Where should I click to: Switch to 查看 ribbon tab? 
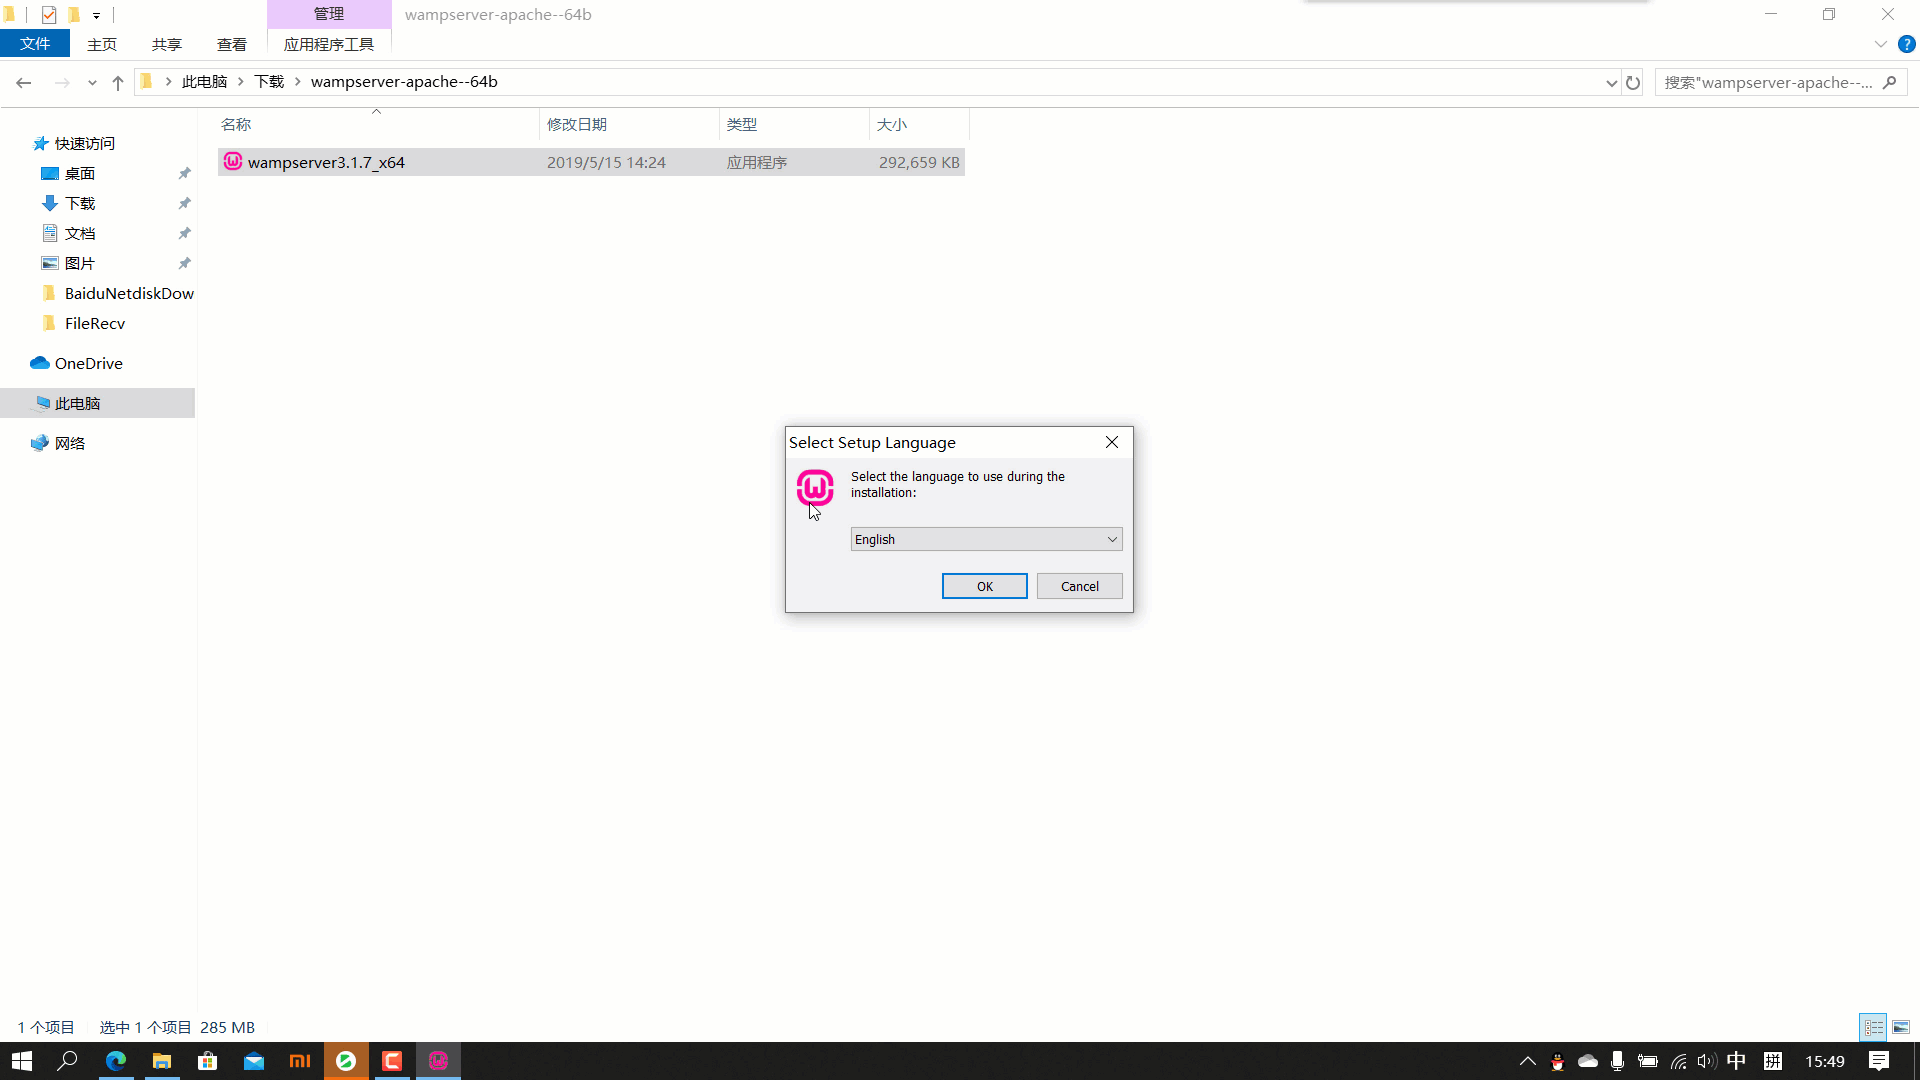pos(231,44)
